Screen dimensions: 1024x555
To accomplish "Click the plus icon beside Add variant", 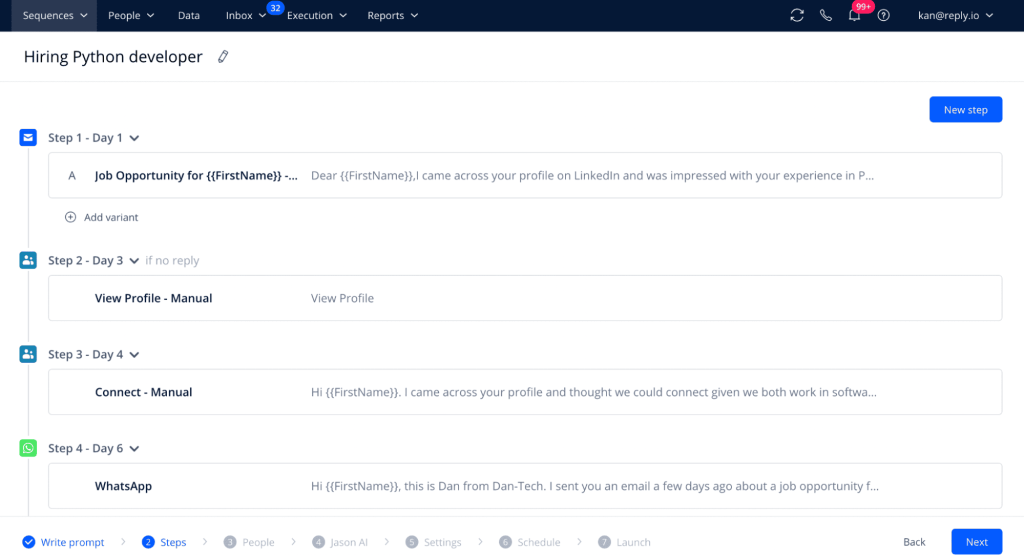I will tap(71, 217).
